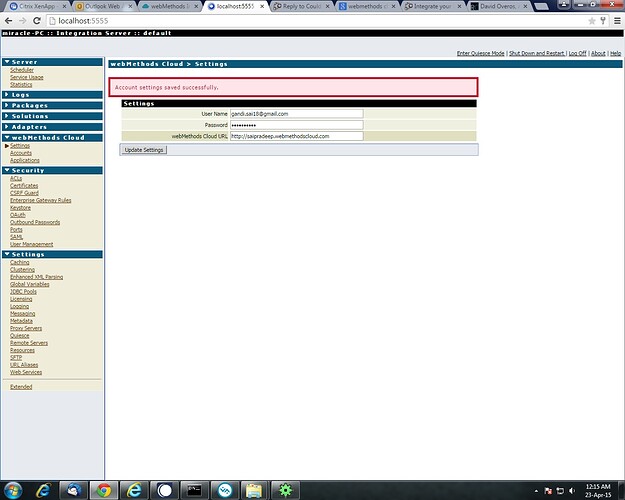625x500 pixels.
Task: Open Proxy Servers link
Action: pyautogui.click(x=26, y=328)
